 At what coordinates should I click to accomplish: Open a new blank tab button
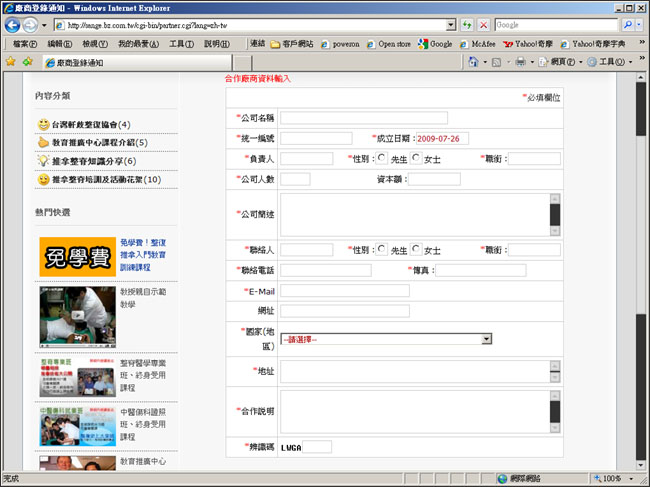243,63
